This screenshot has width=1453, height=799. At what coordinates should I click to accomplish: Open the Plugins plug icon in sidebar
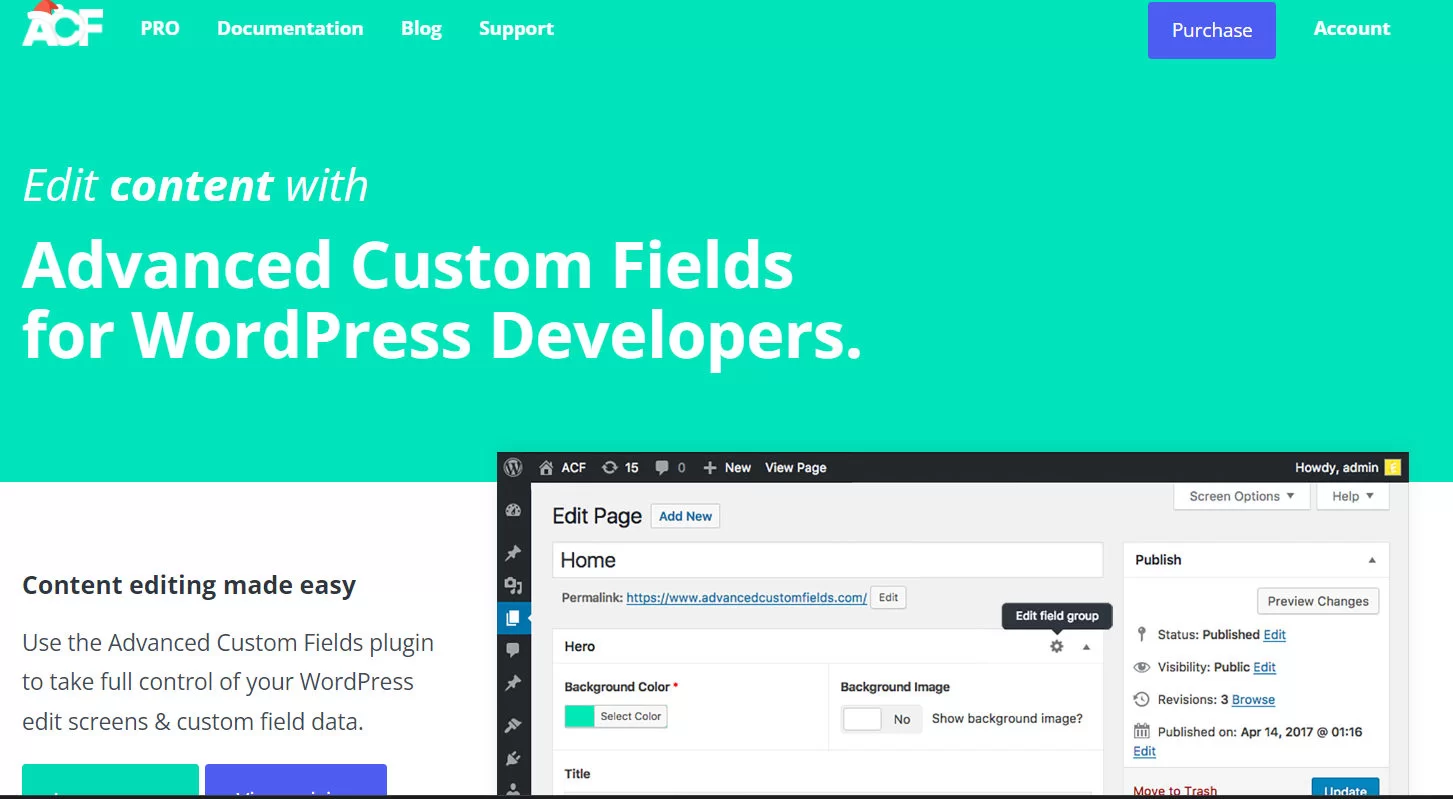514,758
